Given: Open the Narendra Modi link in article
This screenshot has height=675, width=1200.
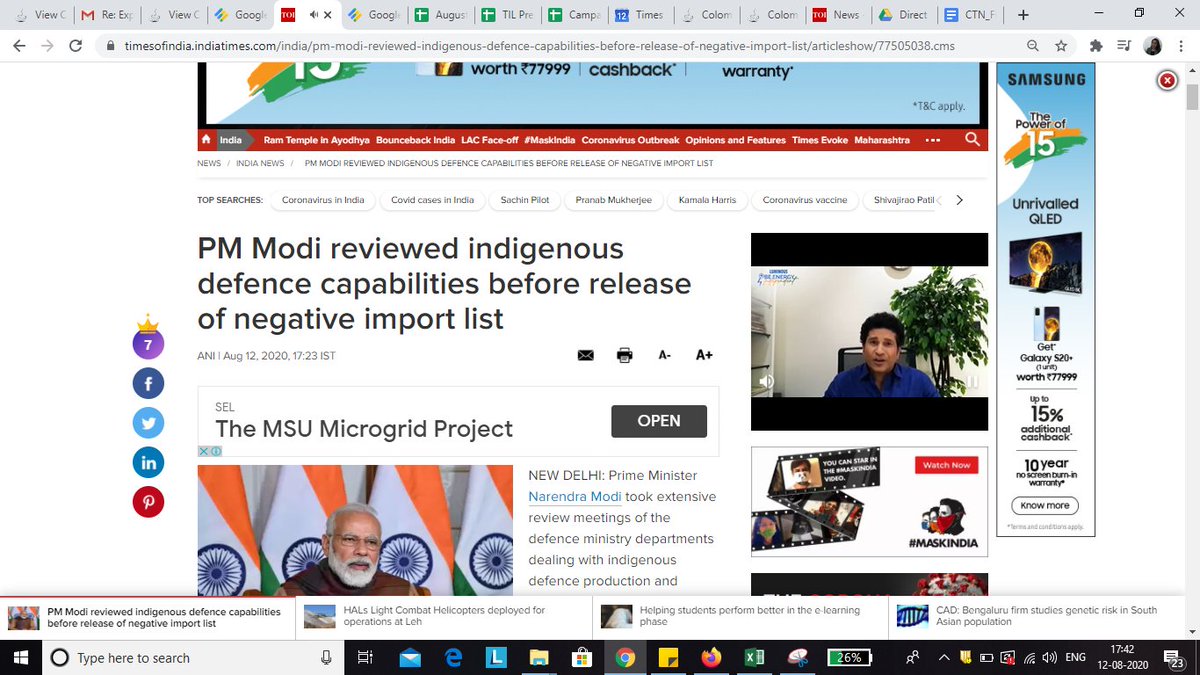Looking at the screenshot, I should (x=575, y=496).
